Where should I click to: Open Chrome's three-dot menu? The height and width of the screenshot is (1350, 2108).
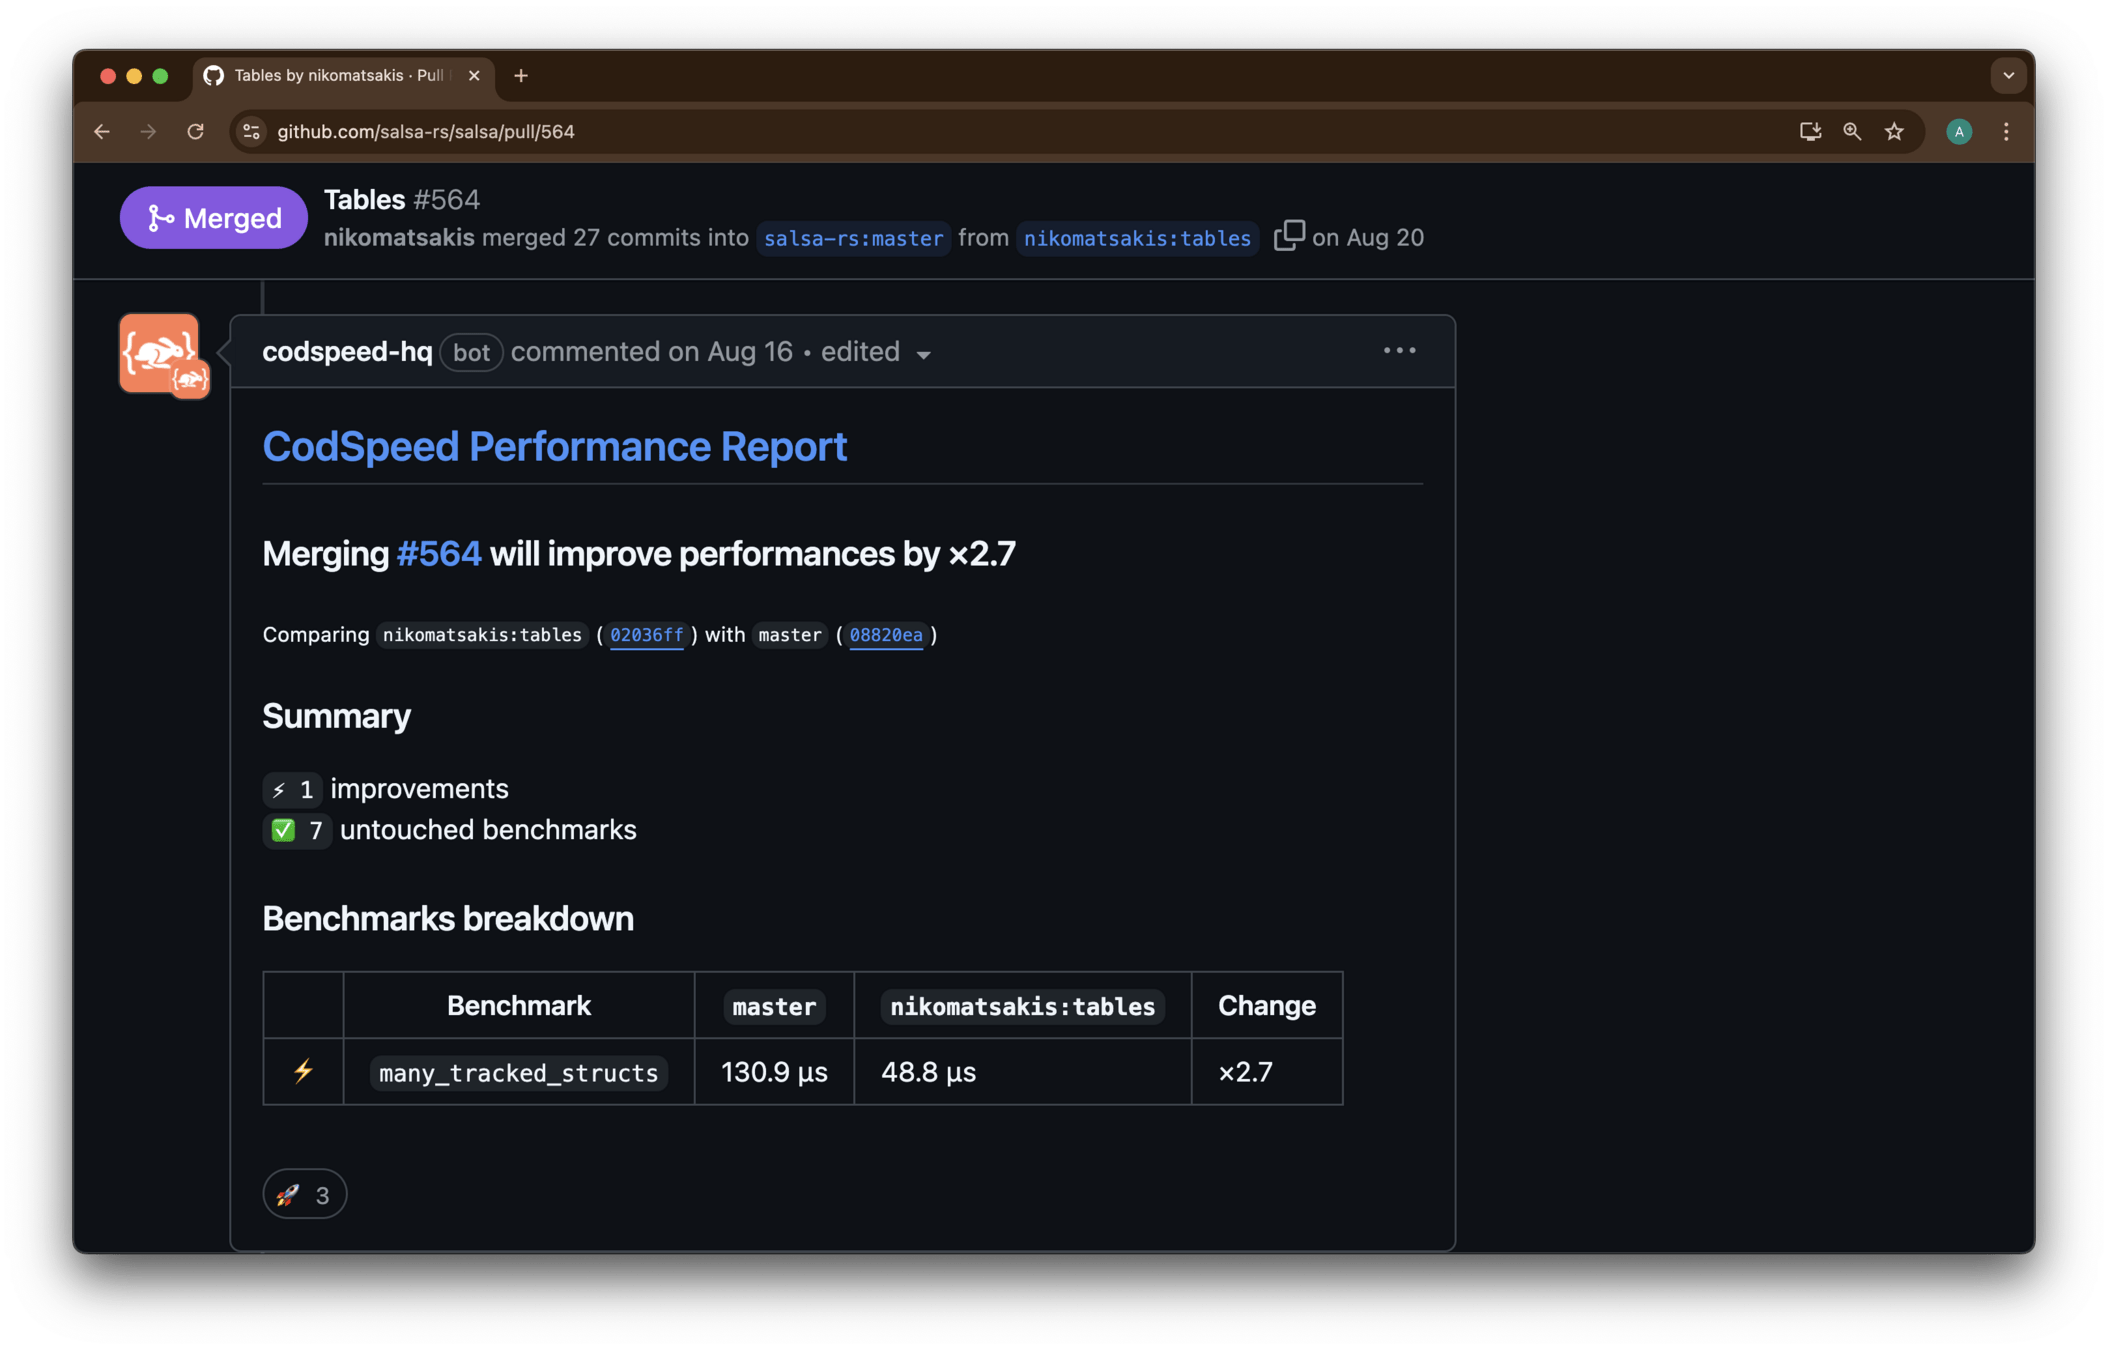click(x=2006, y=132)
